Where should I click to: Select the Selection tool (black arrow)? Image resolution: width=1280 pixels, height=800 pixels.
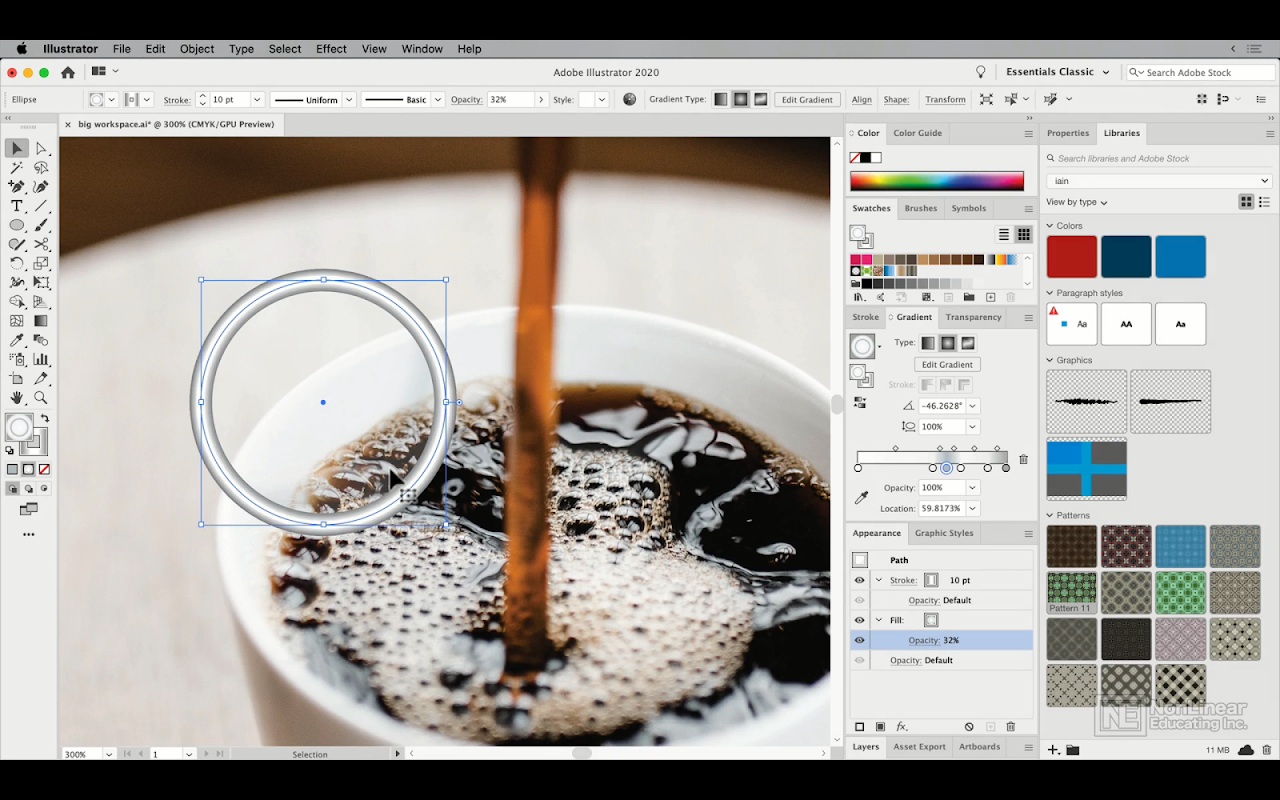[17, 148]
